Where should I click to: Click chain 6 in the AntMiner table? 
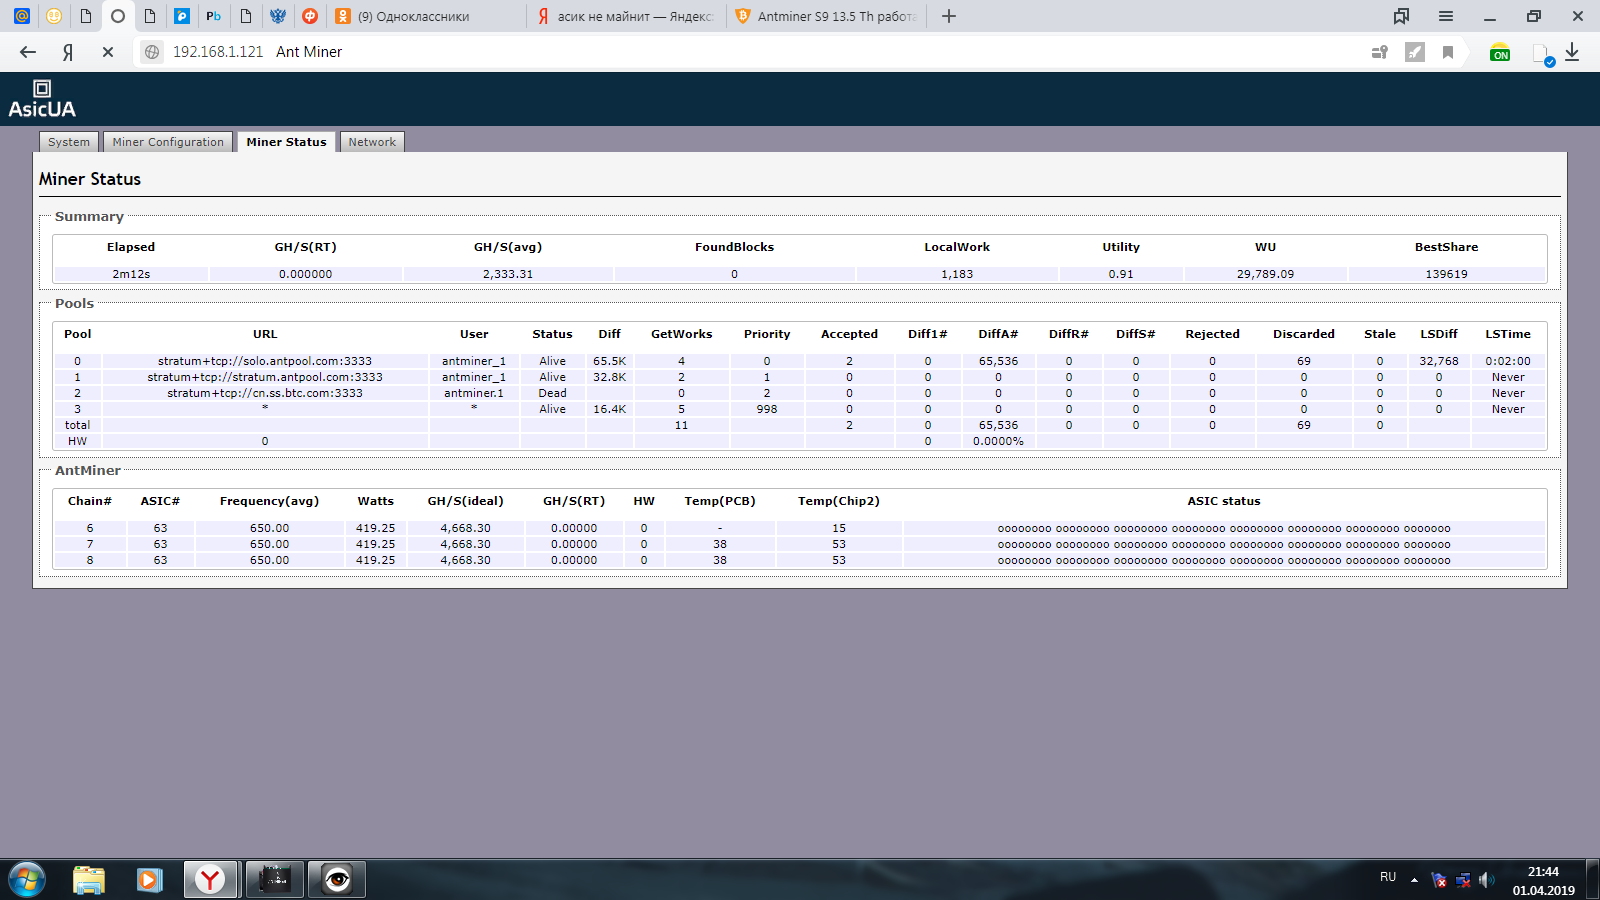[x=90, y=528]
